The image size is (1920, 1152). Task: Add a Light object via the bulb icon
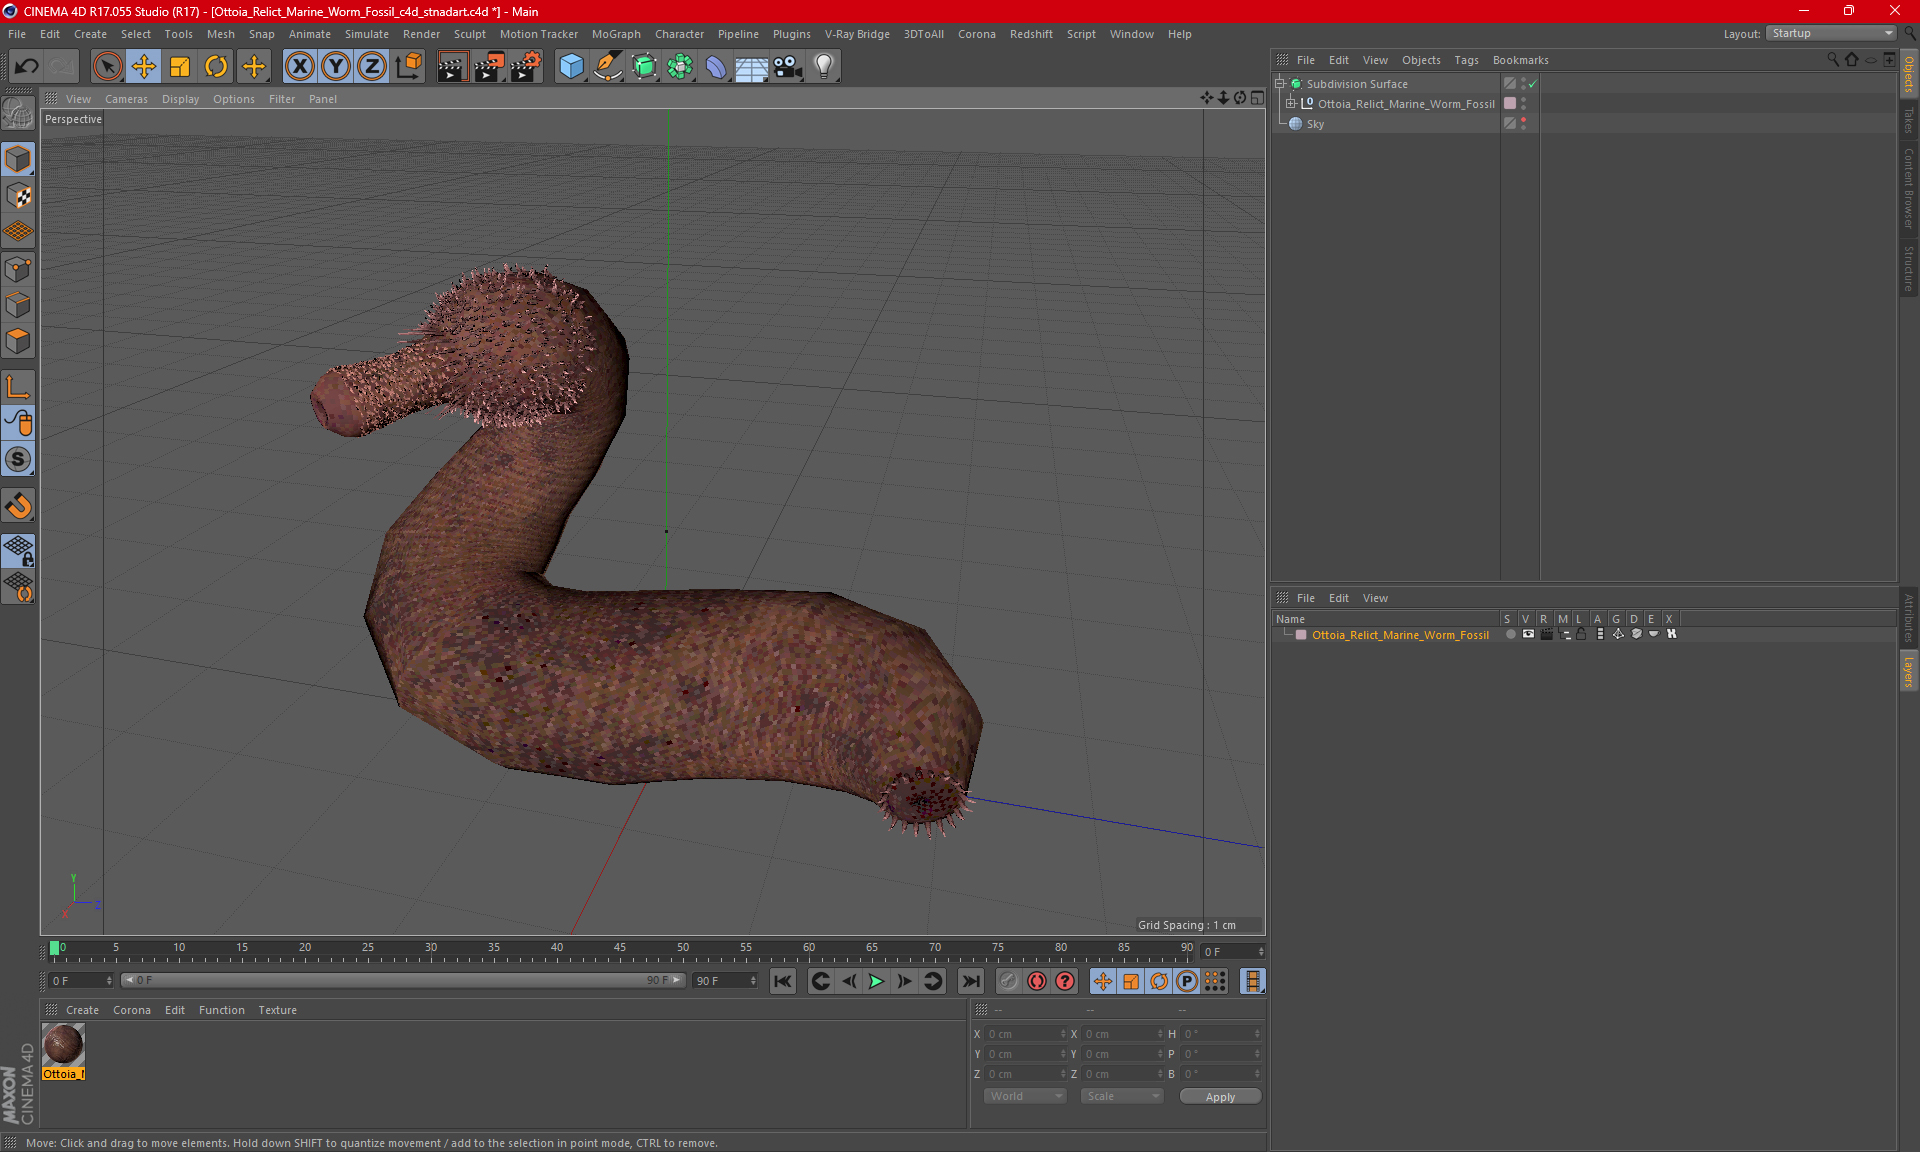[x=823, y=66]
